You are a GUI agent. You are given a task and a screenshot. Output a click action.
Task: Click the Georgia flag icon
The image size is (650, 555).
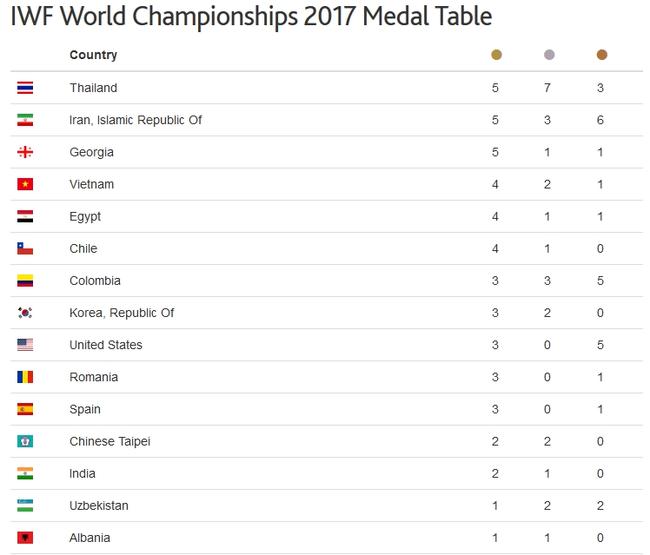[x=25, y=152]
